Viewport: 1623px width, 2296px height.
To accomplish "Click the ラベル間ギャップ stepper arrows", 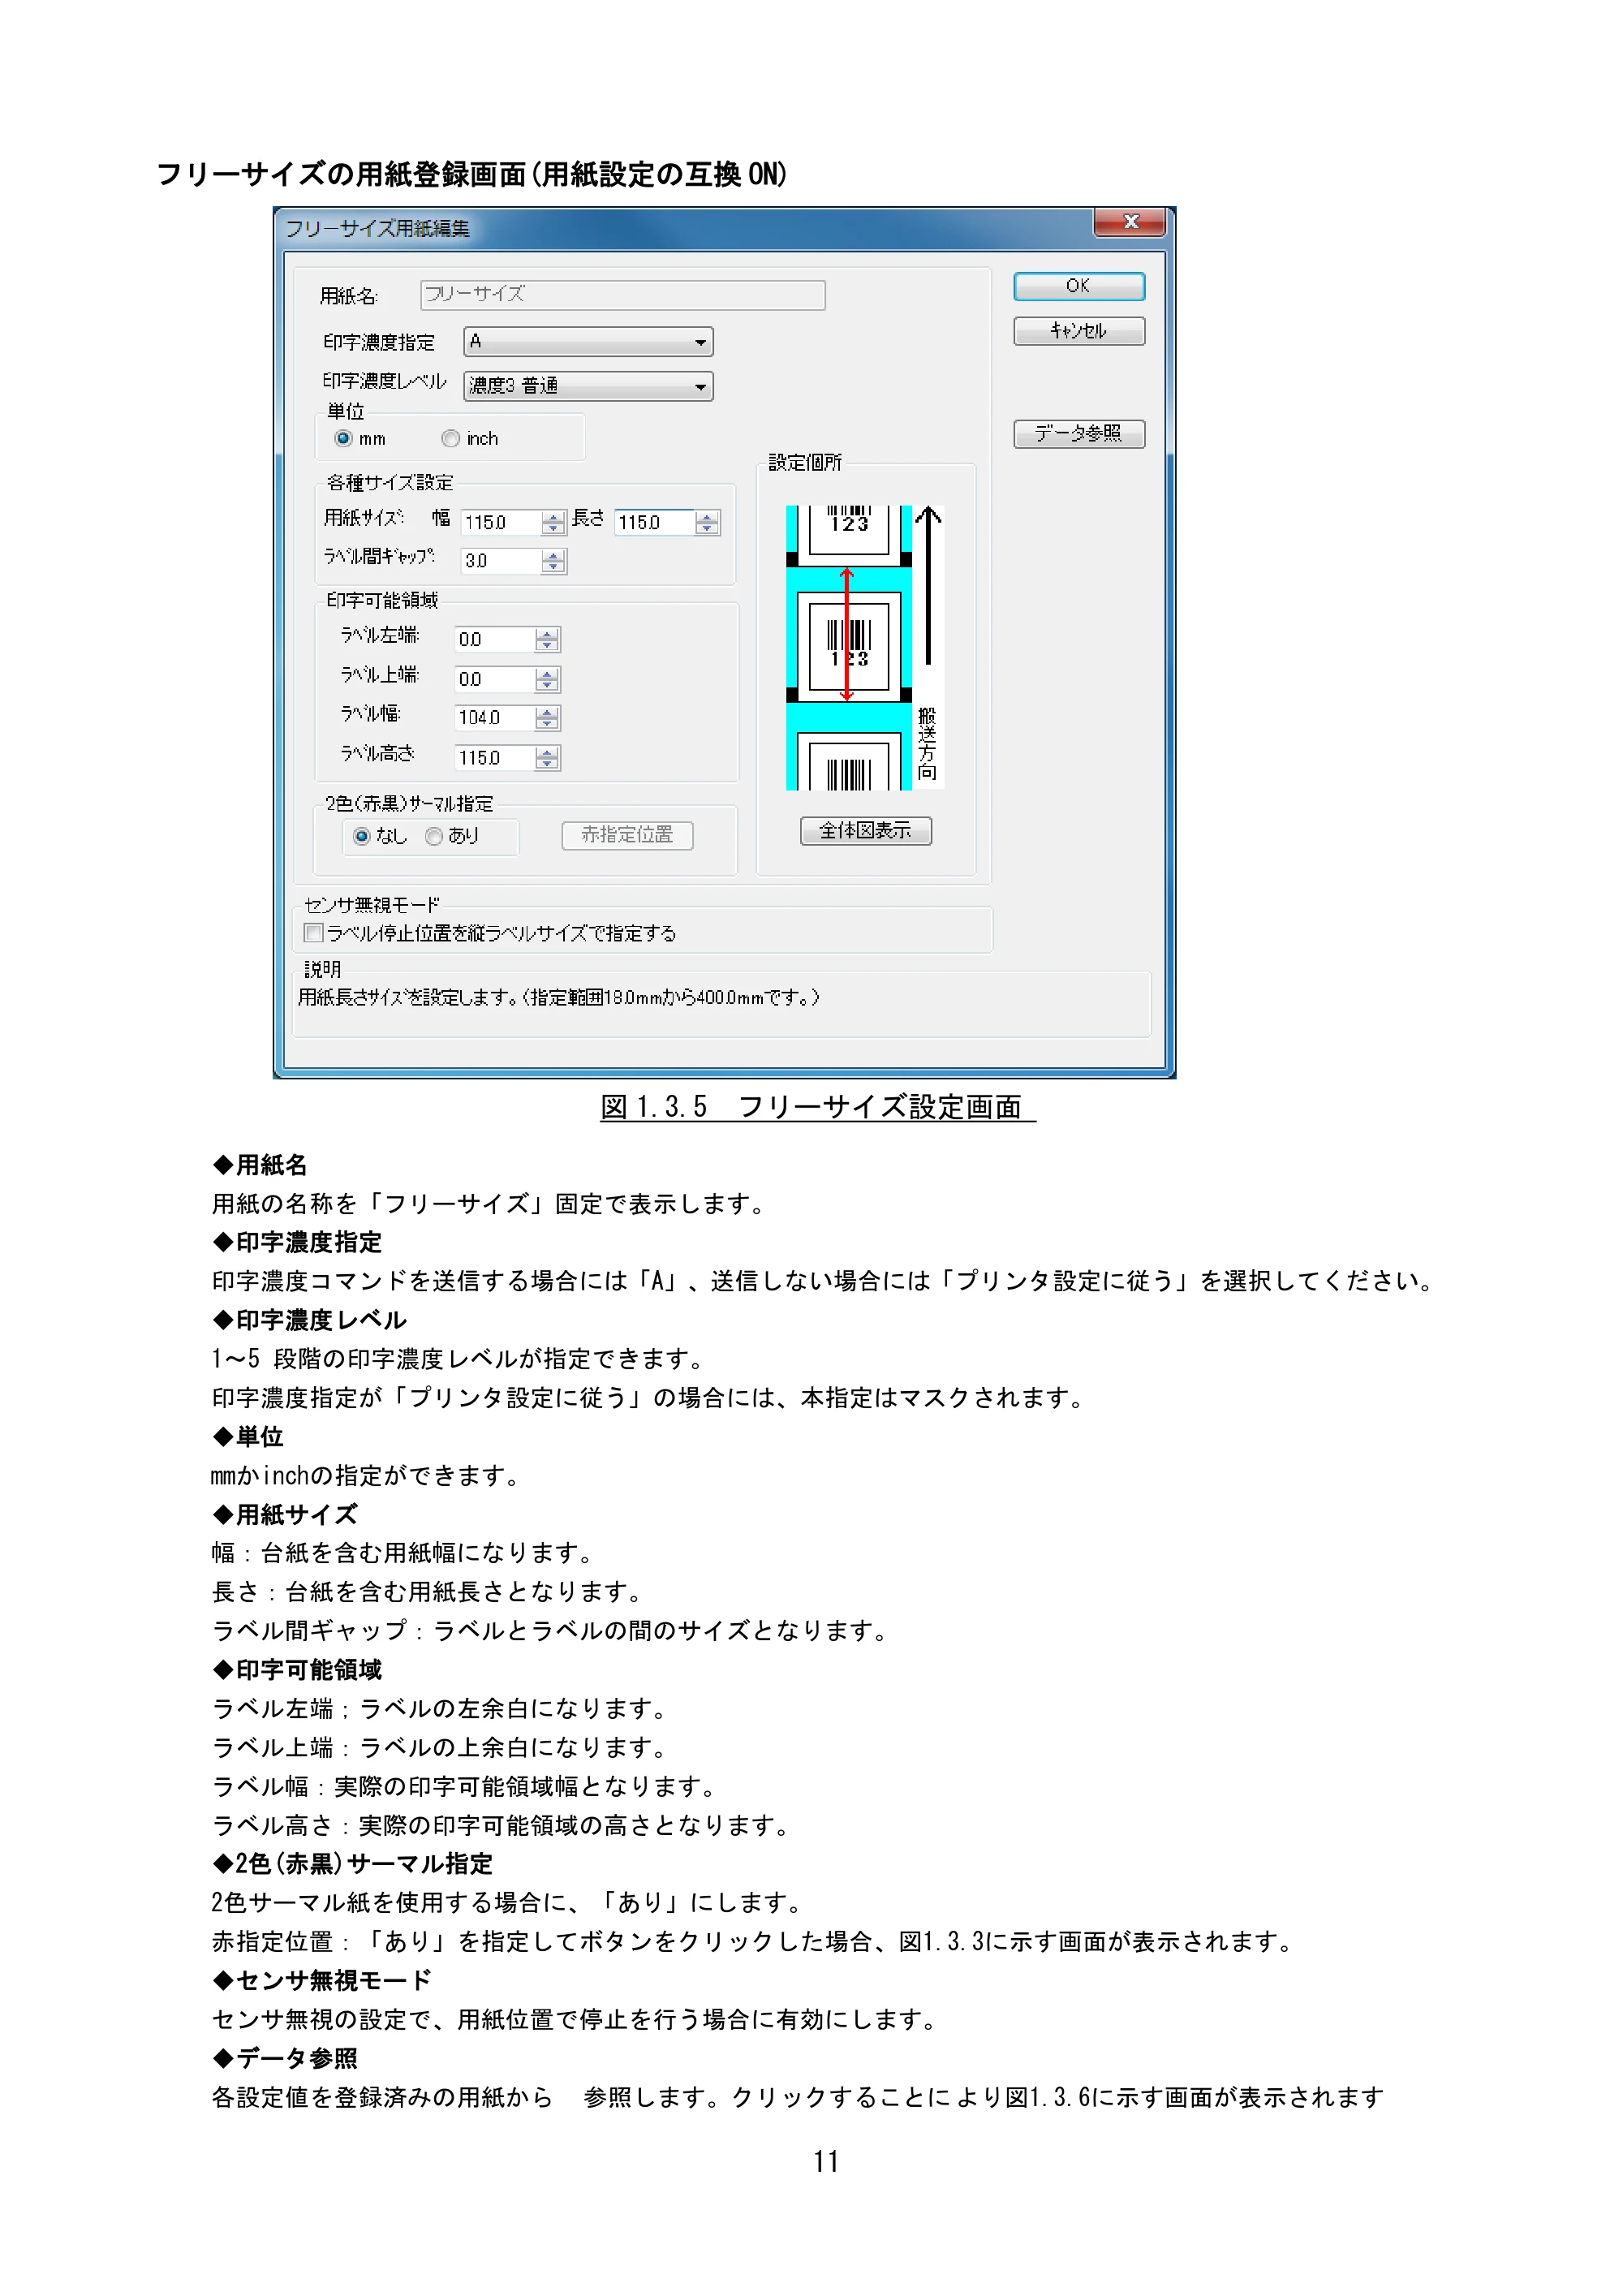I will [x=553, y=561].
